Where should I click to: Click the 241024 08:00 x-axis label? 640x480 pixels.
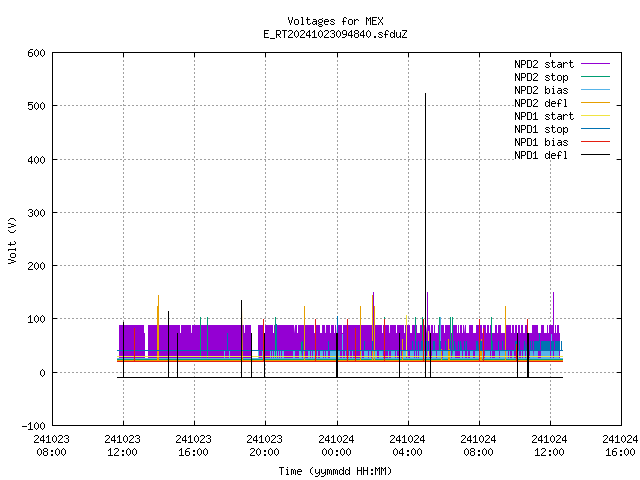(x=478, y=446)
